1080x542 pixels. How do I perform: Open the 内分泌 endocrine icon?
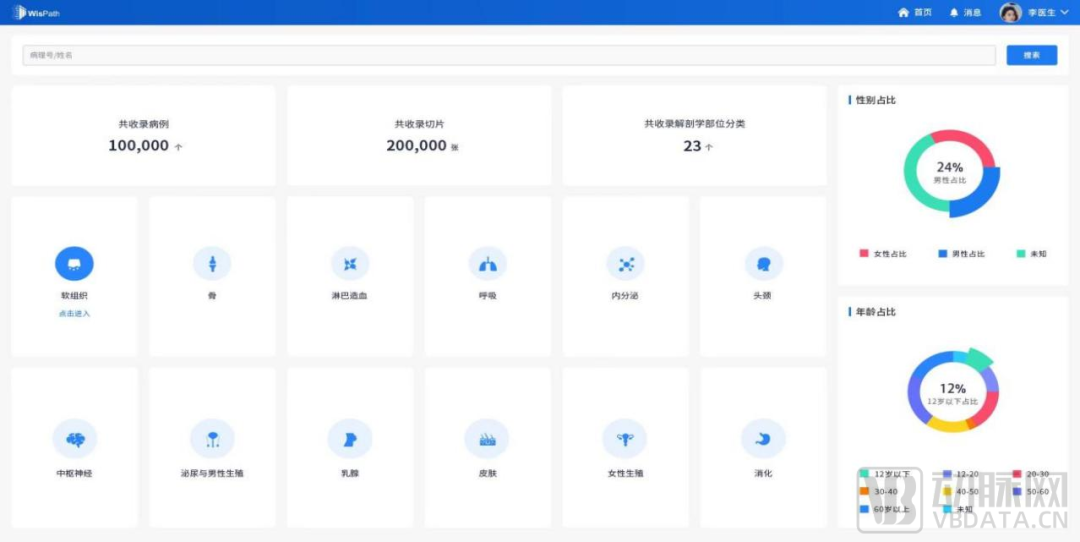[x=626, y=264]
